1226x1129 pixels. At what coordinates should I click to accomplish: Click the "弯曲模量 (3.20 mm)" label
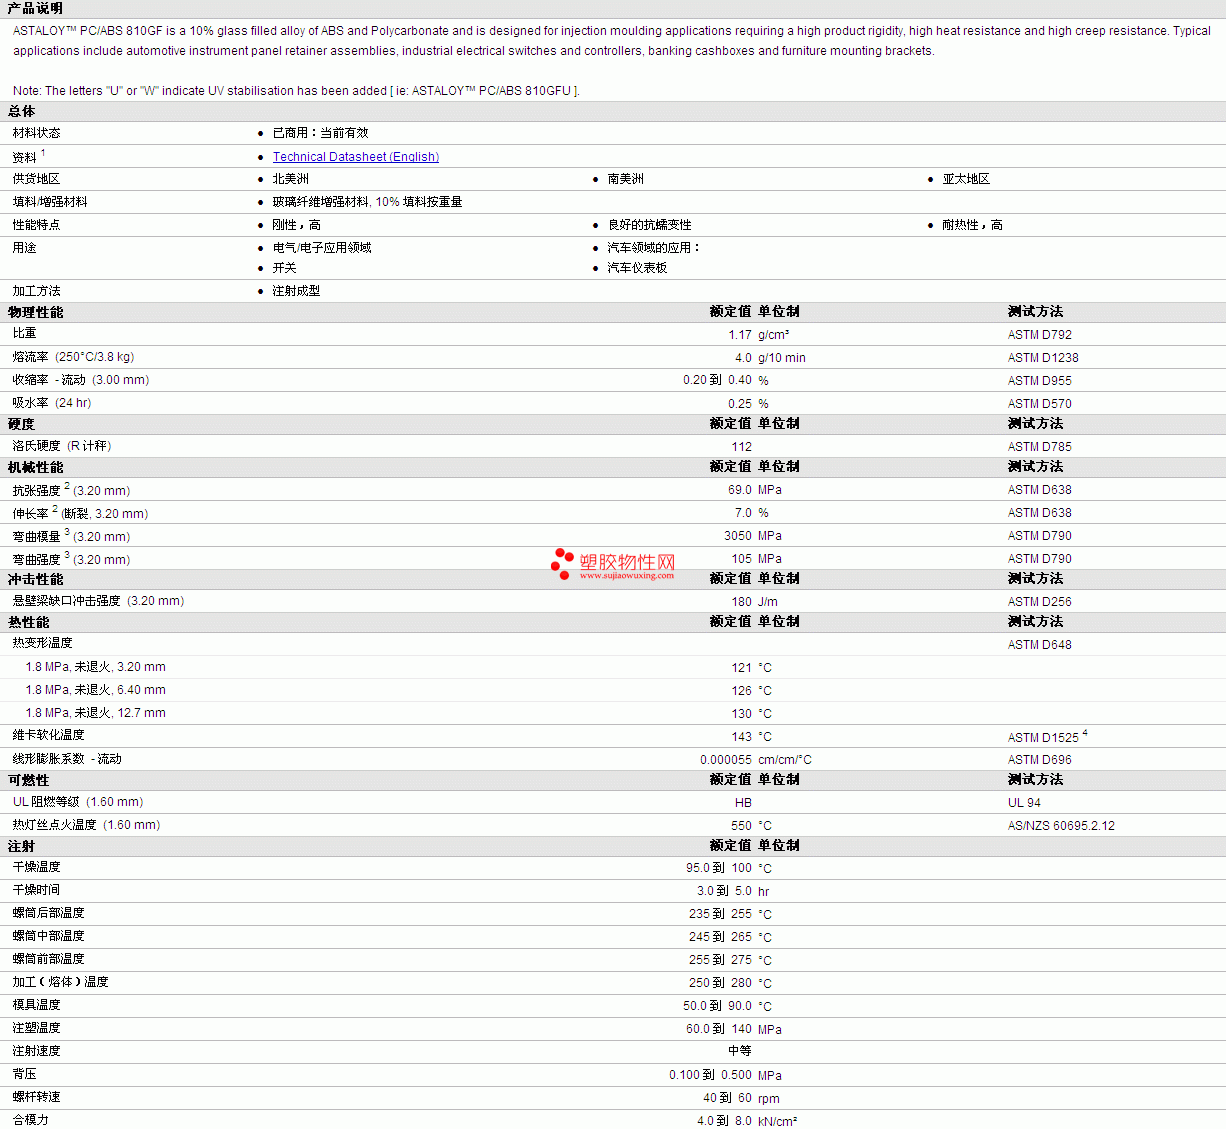pyautogui.click(x=71, y=536)
